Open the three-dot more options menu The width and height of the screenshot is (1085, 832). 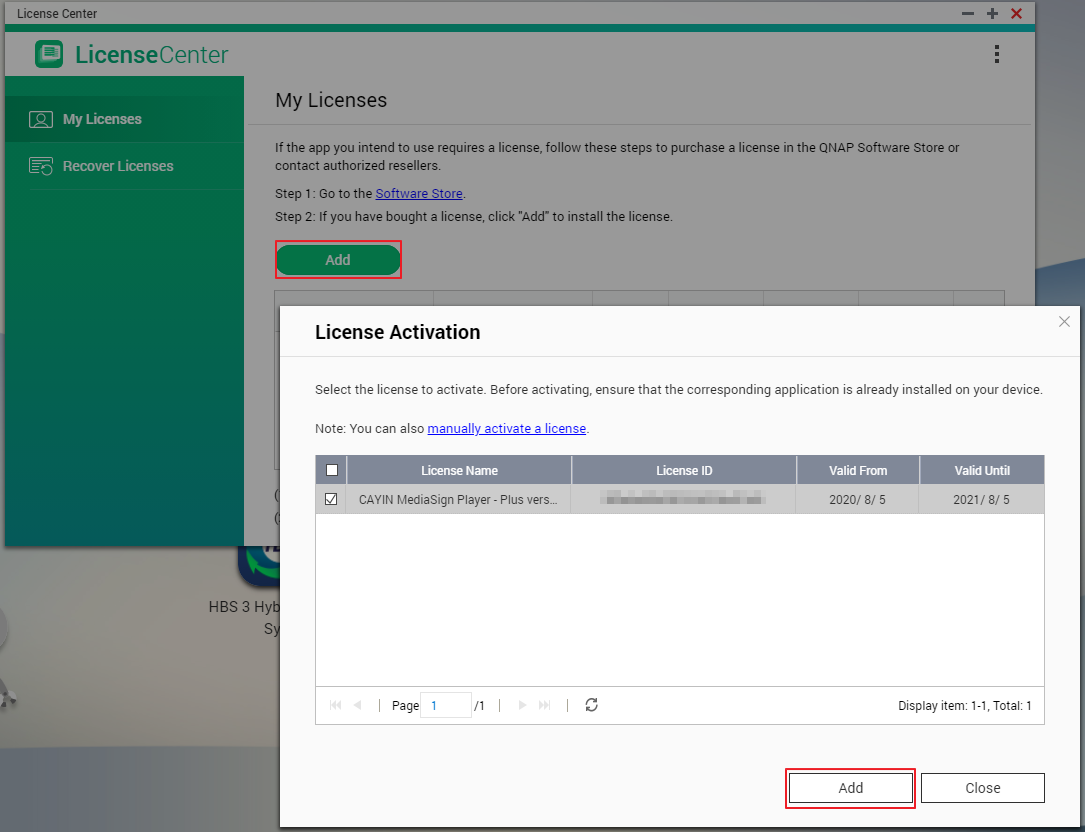pos(996,54)
